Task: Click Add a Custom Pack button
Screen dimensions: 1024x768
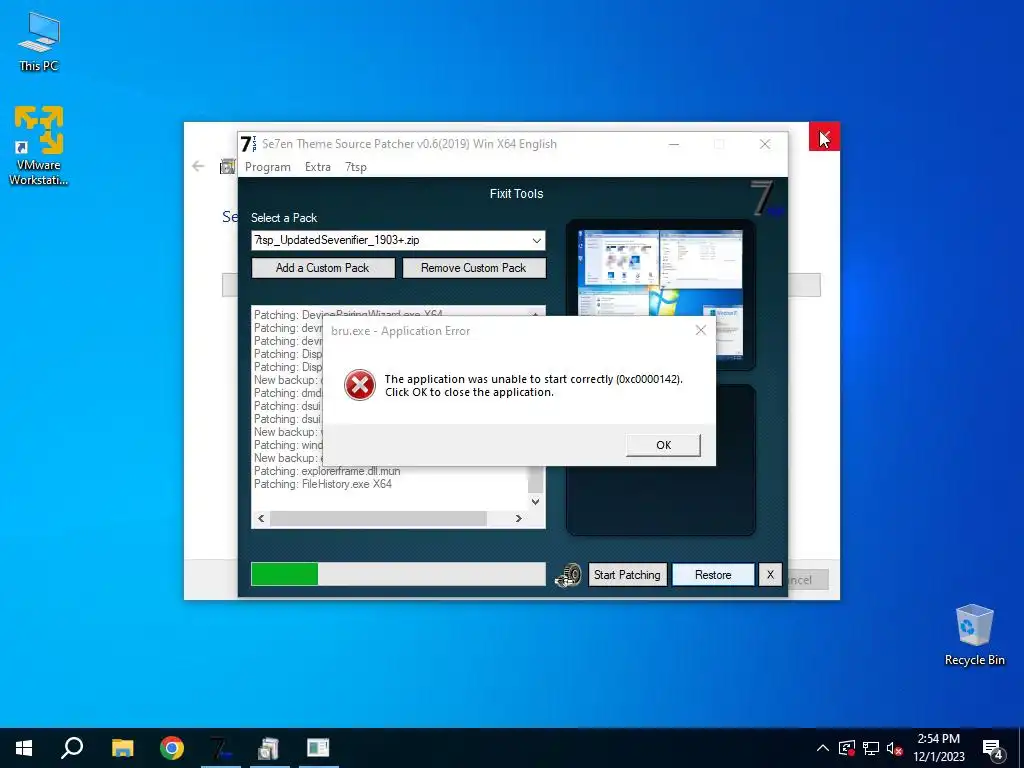Action: [x=323, y=268]
